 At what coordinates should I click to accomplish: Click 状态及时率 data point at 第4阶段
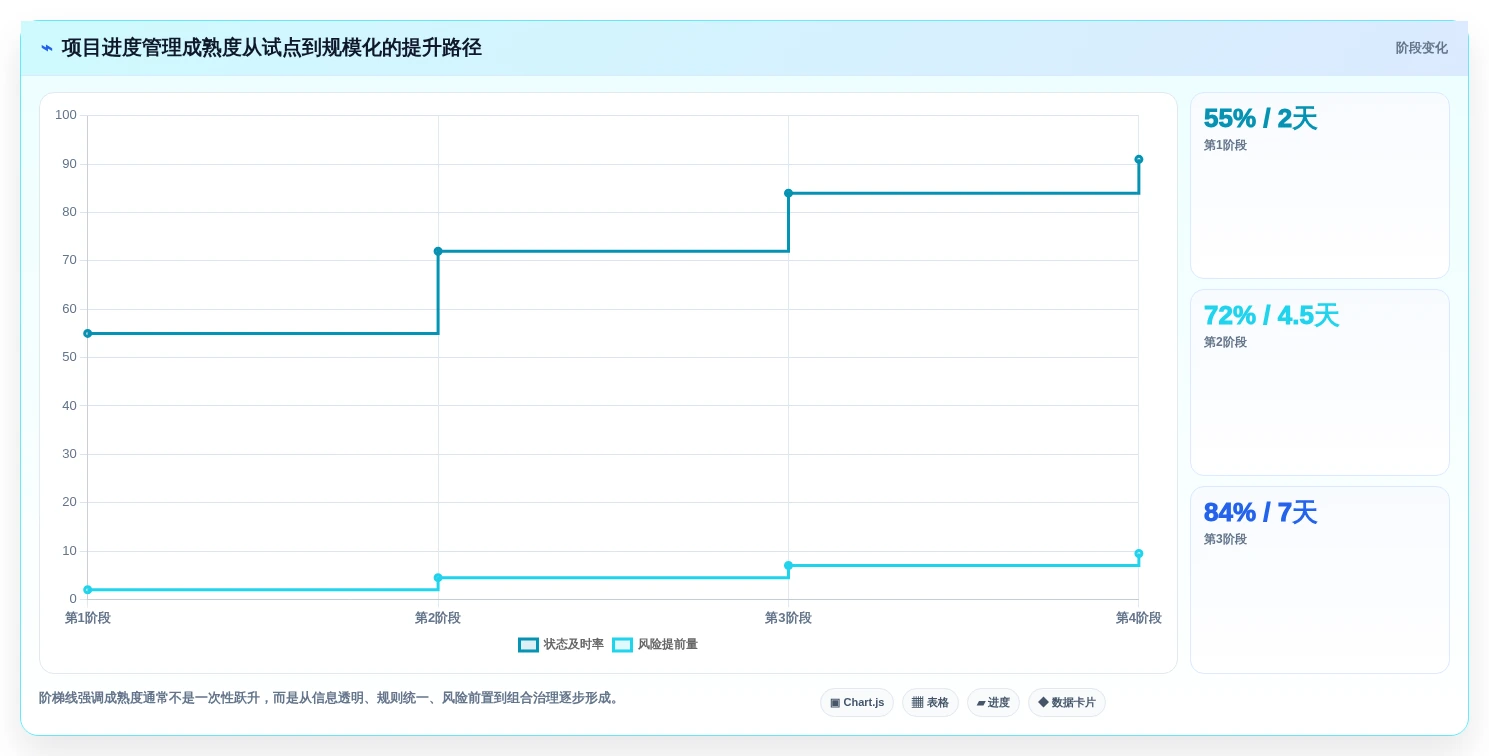click(1139, 160)
